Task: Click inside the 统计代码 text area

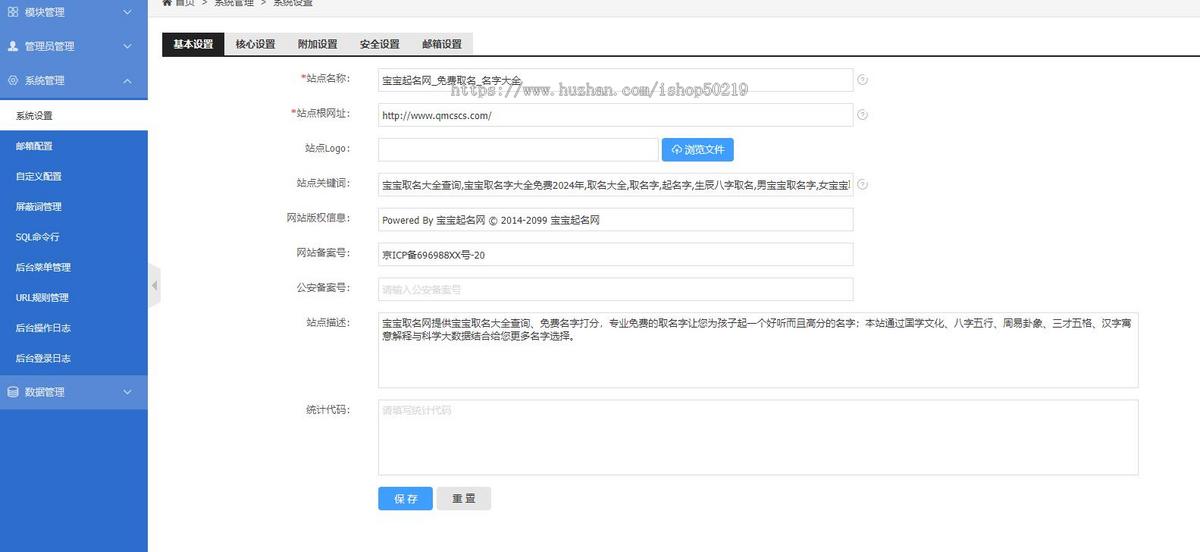Action: (x=758, y=437)
